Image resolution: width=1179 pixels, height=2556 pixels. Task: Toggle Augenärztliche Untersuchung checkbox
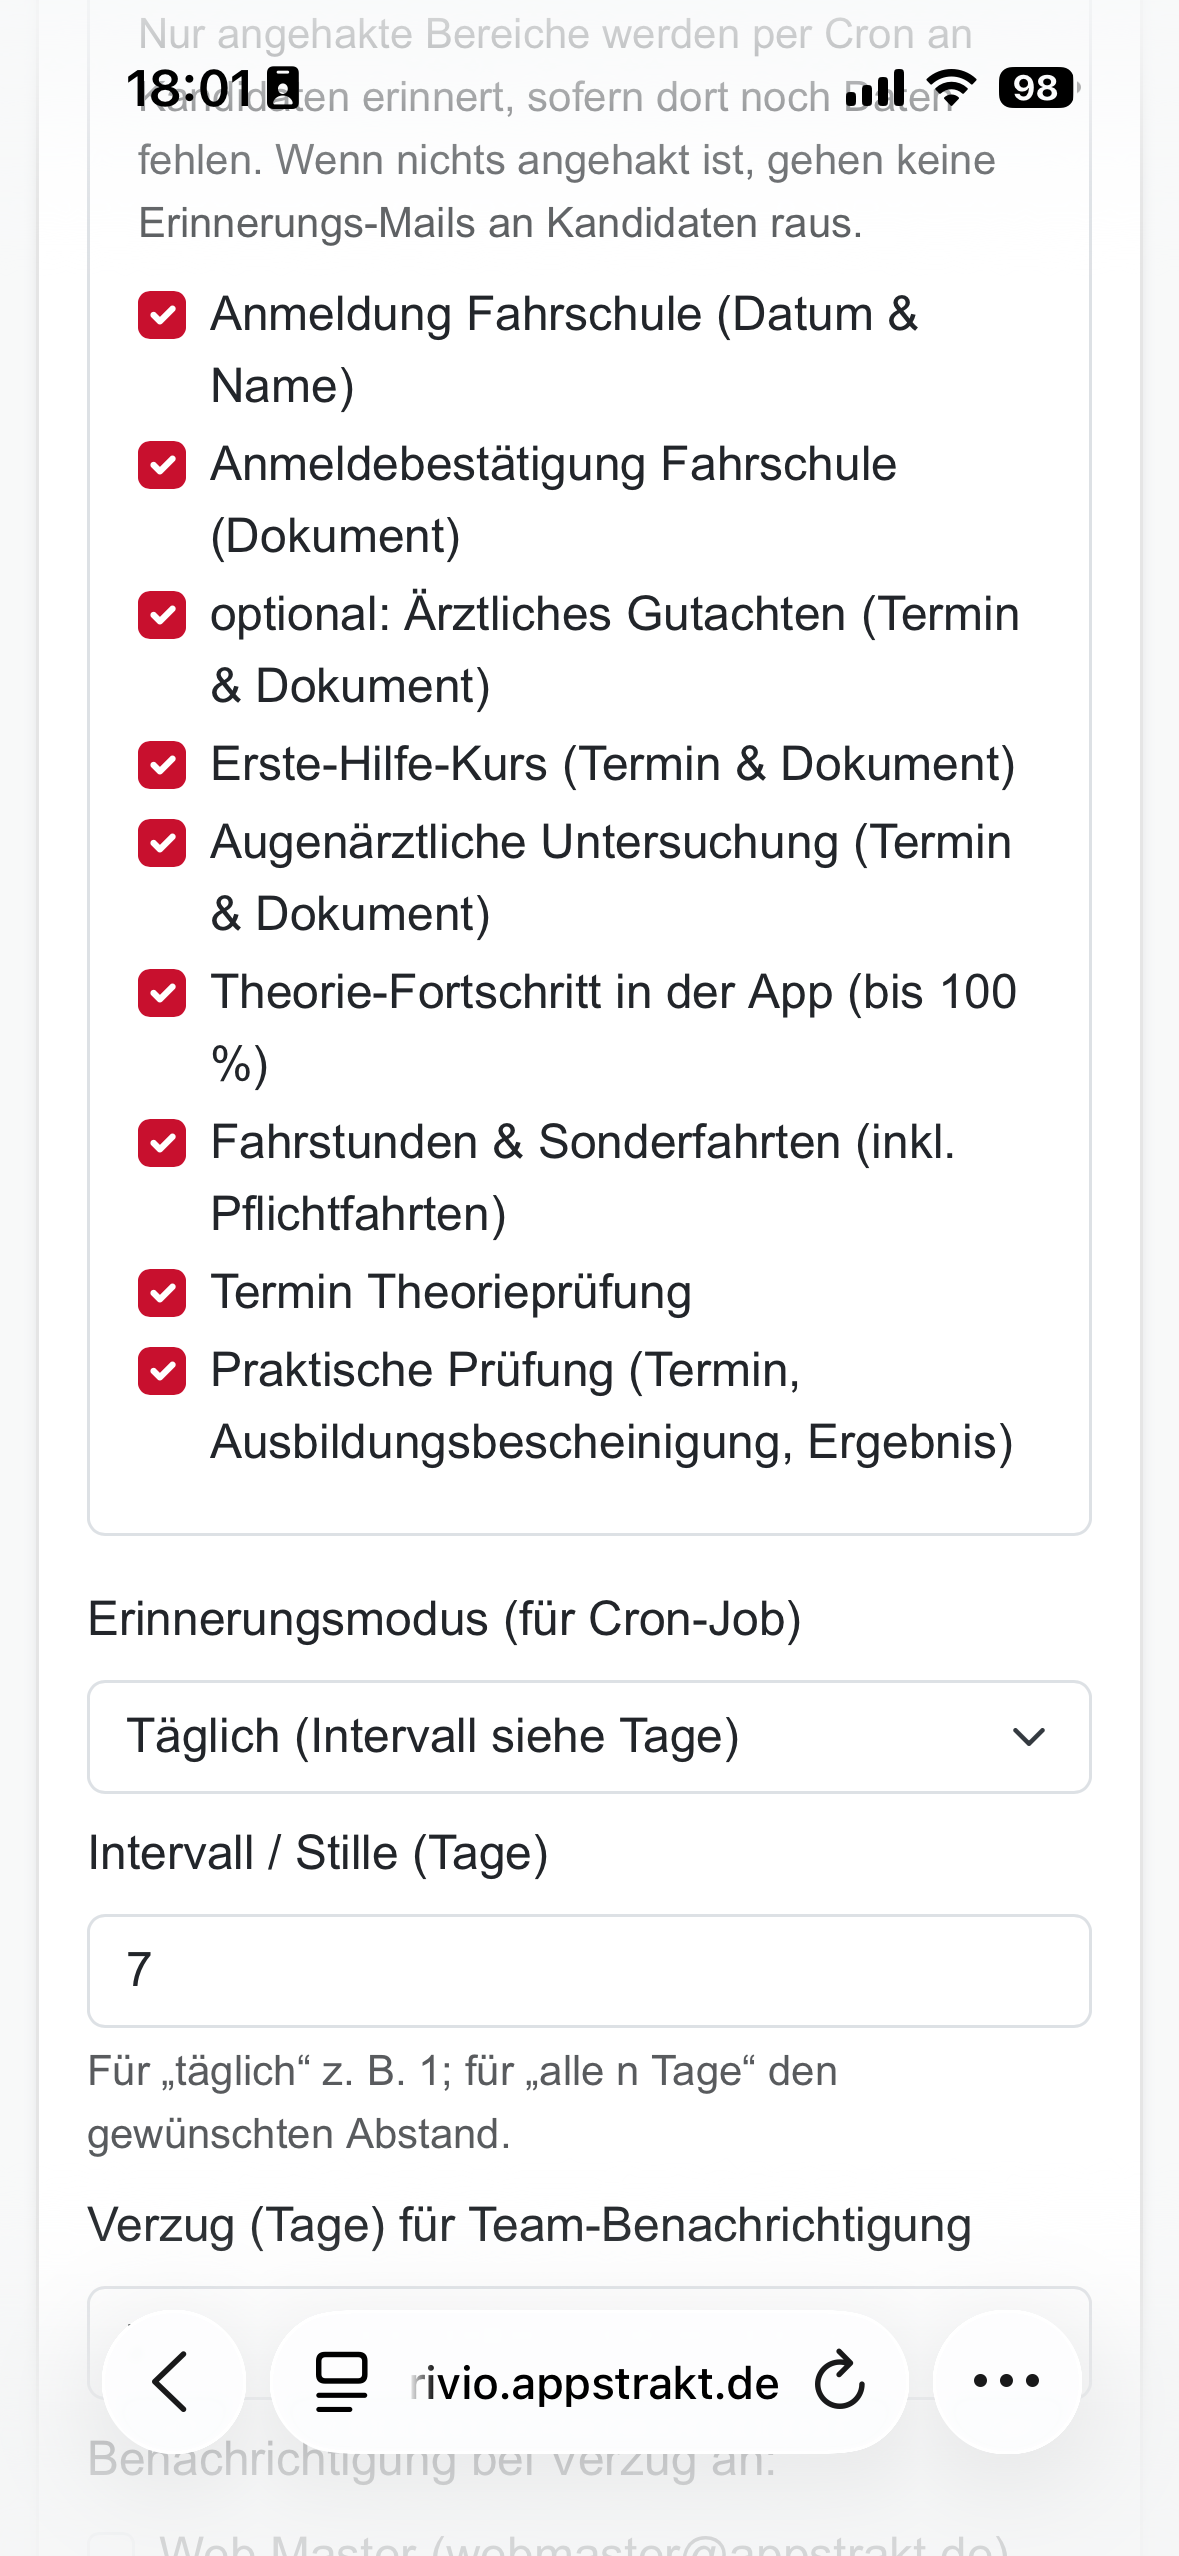click(162, 844)
